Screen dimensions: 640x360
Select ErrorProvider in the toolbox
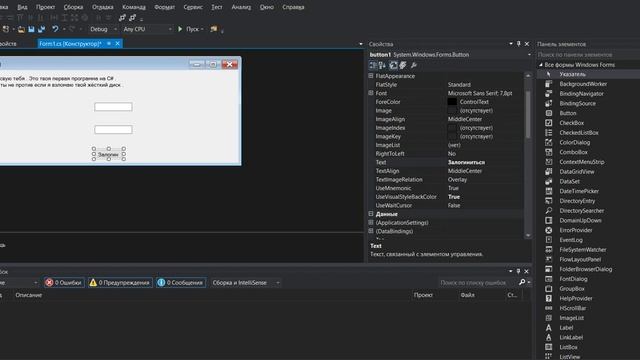point(576,230)
